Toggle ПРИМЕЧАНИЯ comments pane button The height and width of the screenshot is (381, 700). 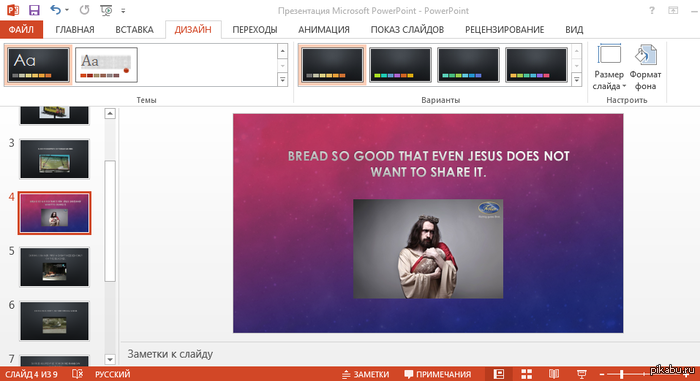point(438,374)
